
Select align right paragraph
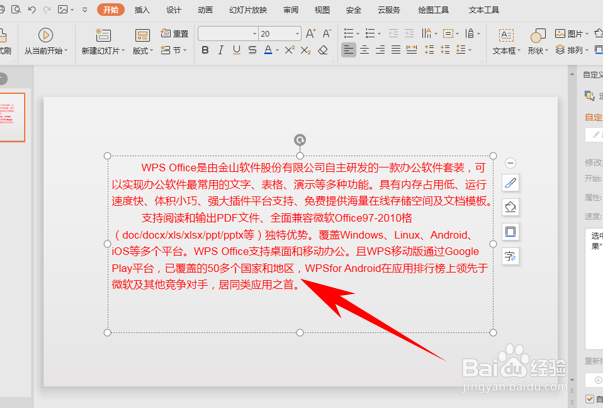point(380,50)
